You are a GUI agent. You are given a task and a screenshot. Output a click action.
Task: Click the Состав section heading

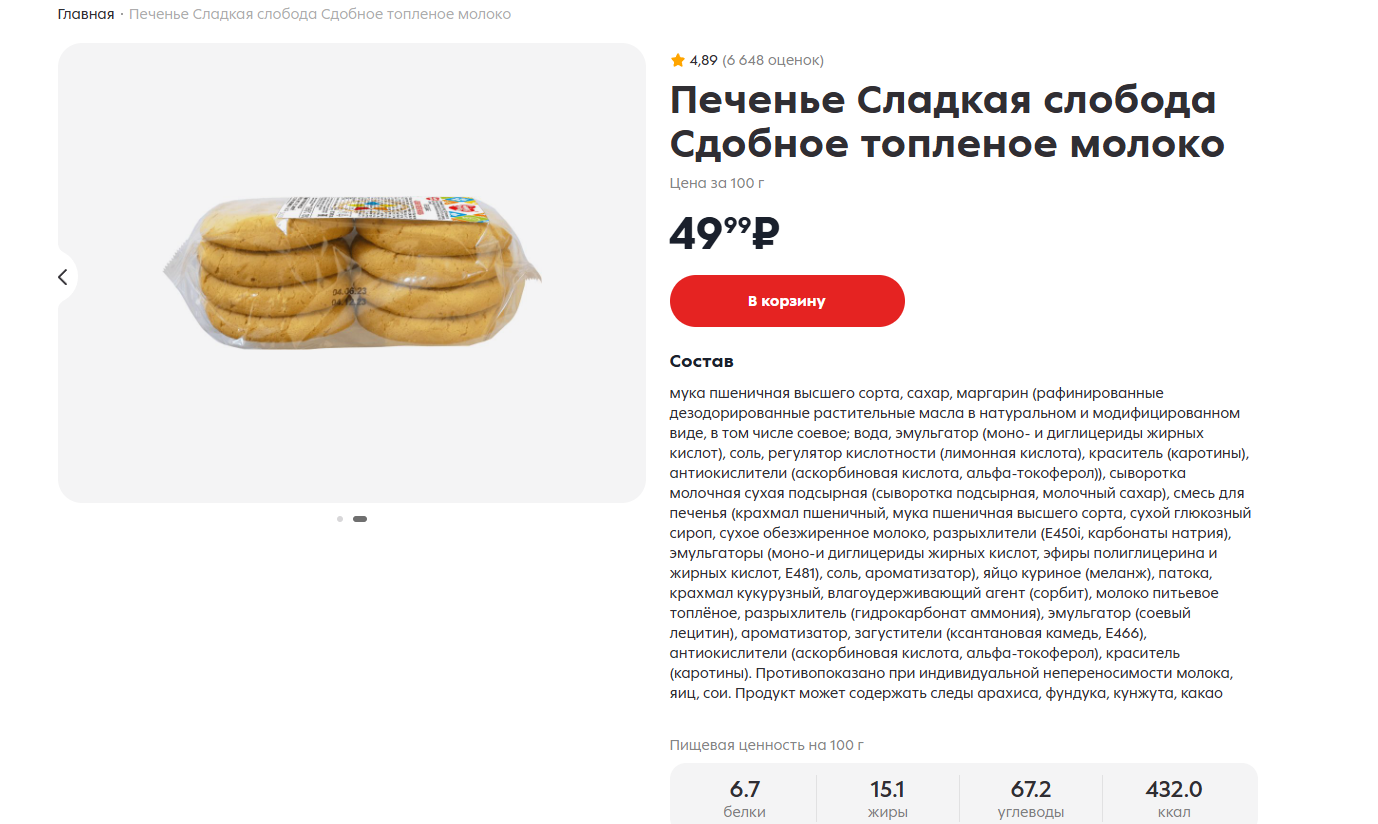click(x=702, y=361)
